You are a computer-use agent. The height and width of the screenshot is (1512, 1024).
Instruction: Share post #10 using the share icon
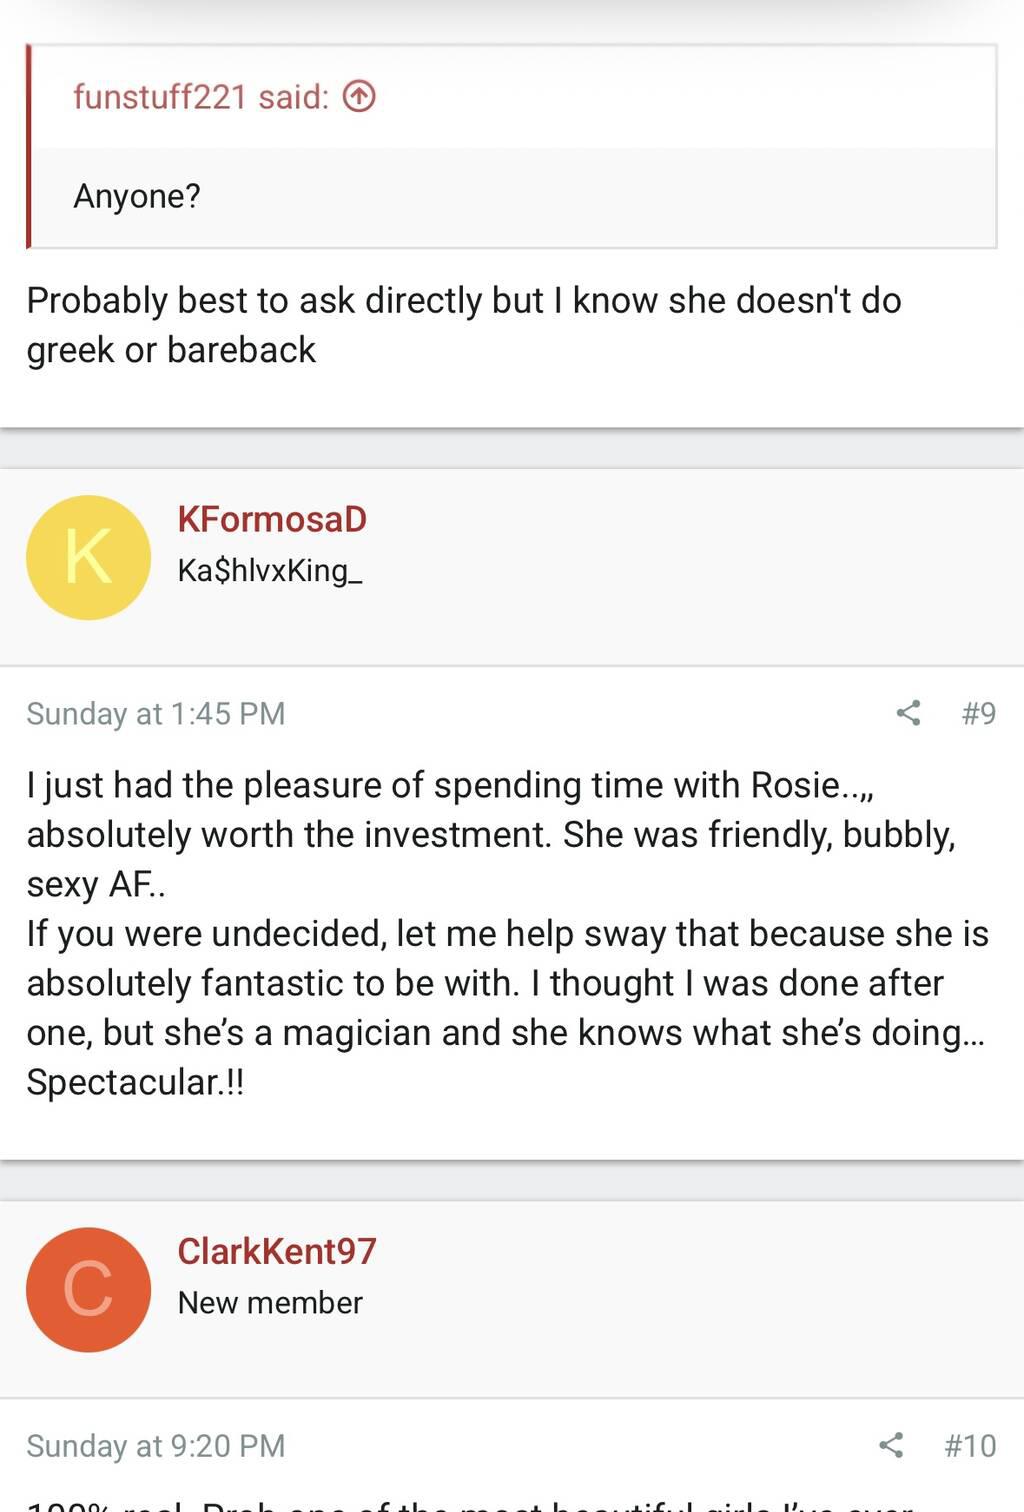[x=891, y=1445]
